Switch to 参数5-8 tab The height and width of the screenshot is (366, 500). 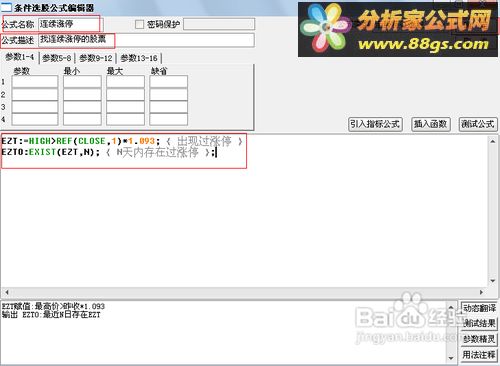(57, 58)
